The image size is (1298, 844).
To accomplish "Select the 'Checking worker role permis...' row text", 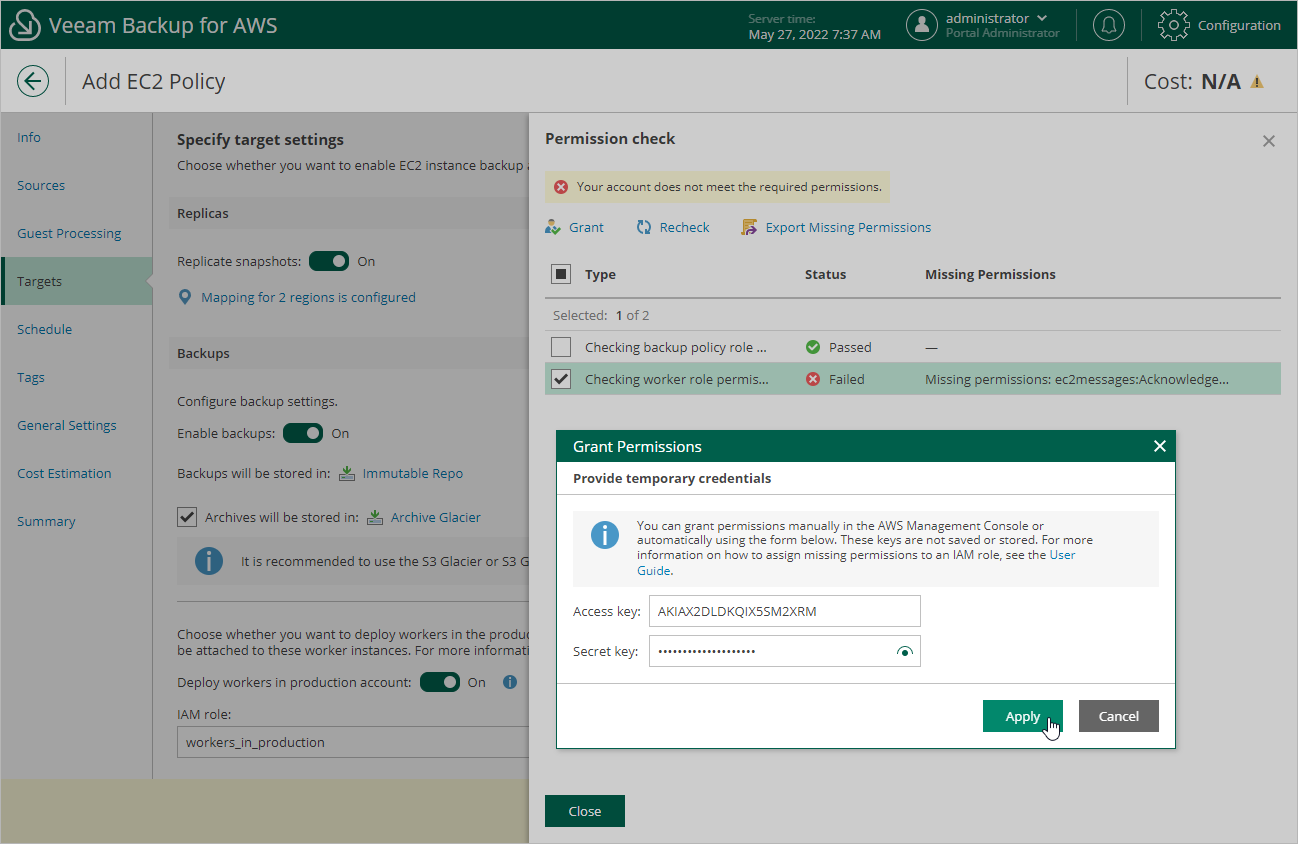I will coord(677,379).
